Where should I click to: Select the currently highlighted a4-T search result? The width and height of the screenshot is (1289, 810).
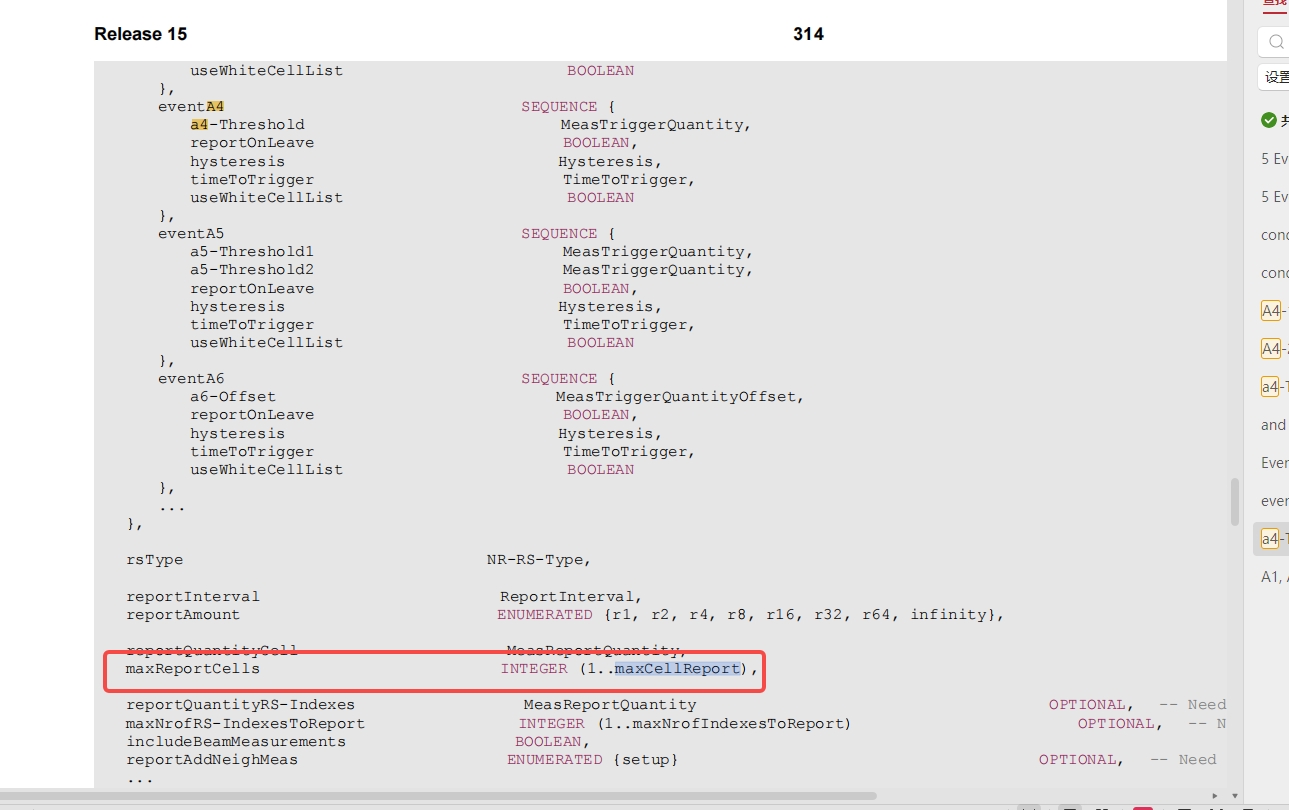(1272, 539)
